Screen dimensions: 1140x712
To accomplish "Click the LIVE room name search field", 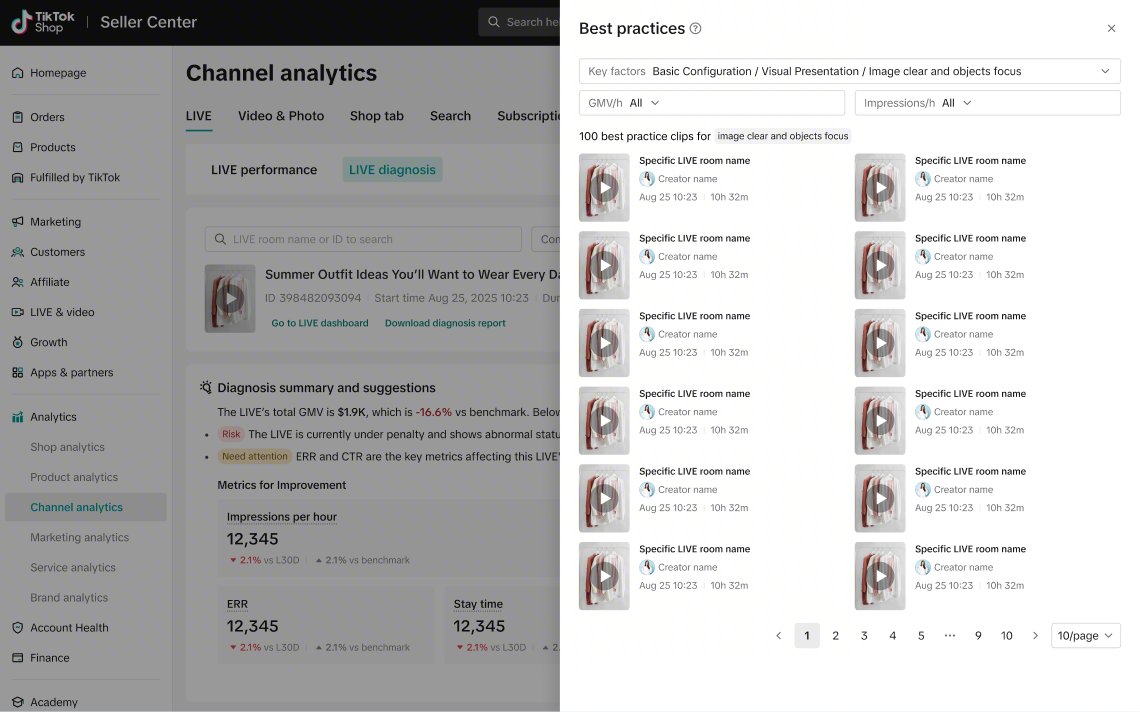I will (363, 239).
